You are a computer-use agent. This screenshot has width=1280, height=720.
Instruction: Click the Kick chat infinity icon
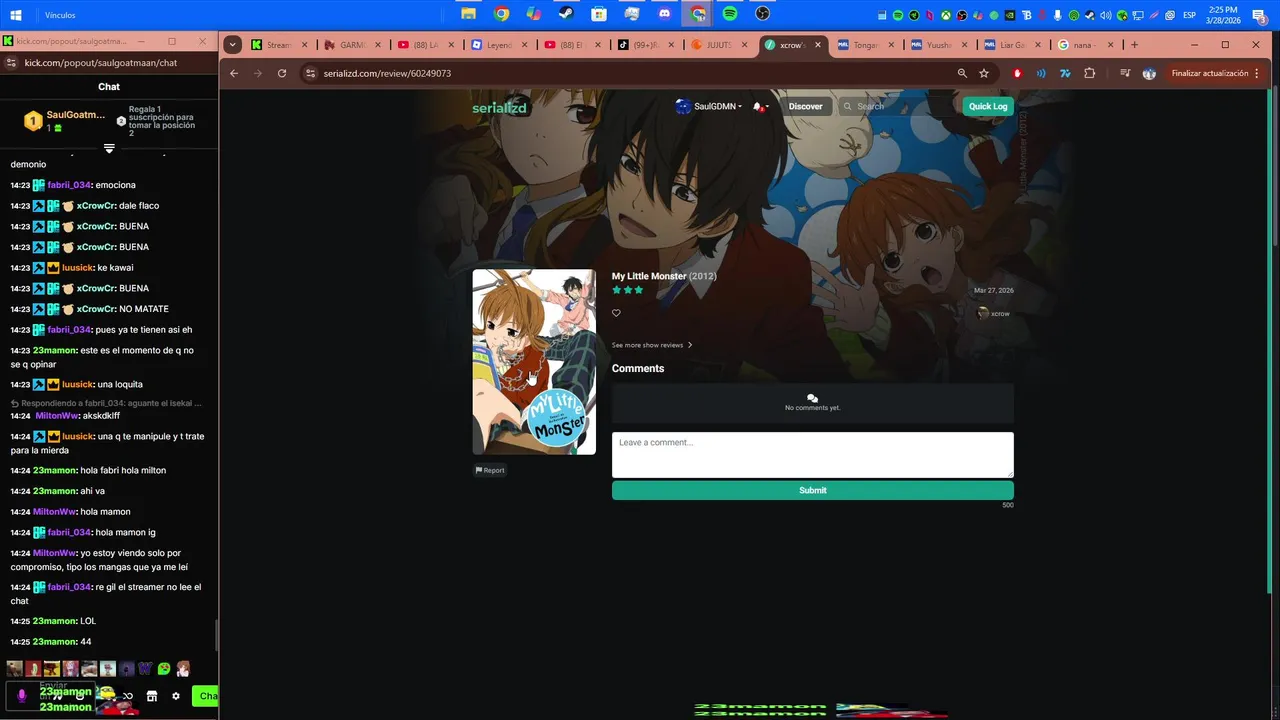pyautogui.click(x=127, y=696)
